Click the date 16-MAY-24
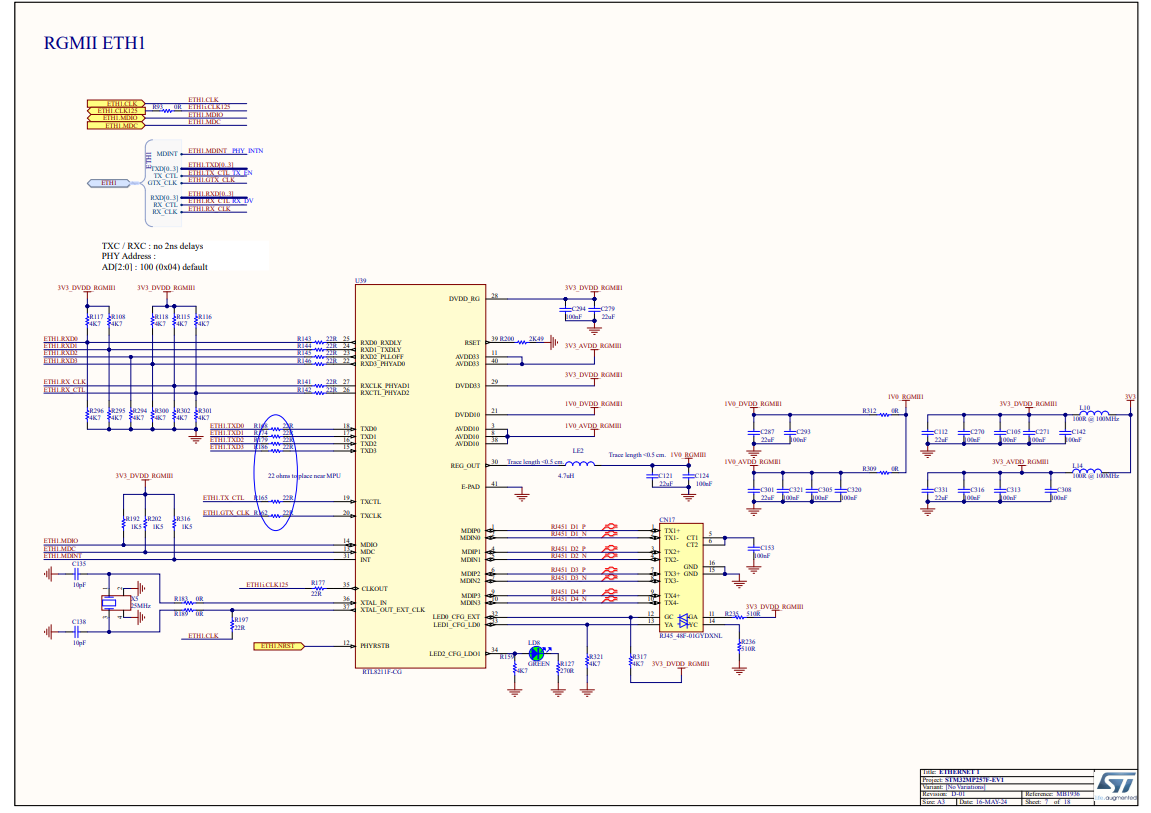This screenshot has height=813, width=1151. pos(991,802)
